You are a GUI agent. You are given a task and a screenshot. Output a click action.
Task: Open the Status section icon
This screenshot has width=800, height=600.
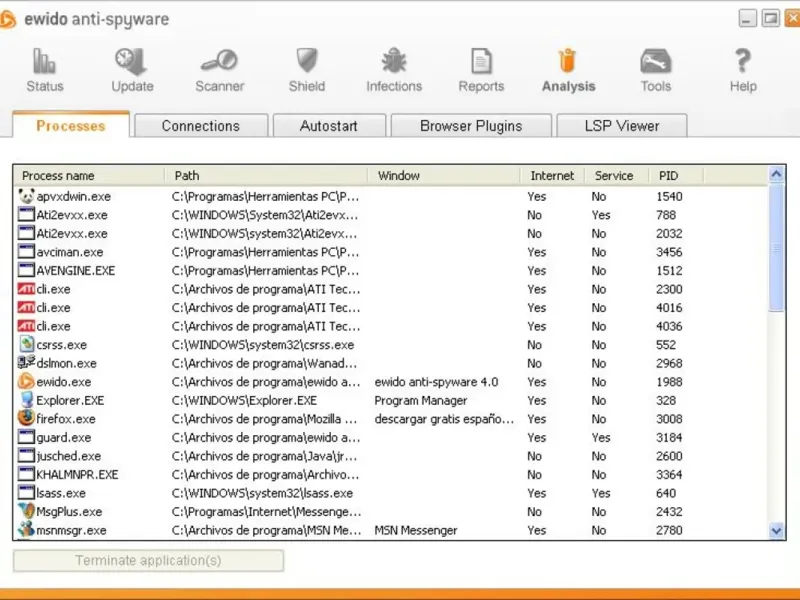tap(44, 61)
